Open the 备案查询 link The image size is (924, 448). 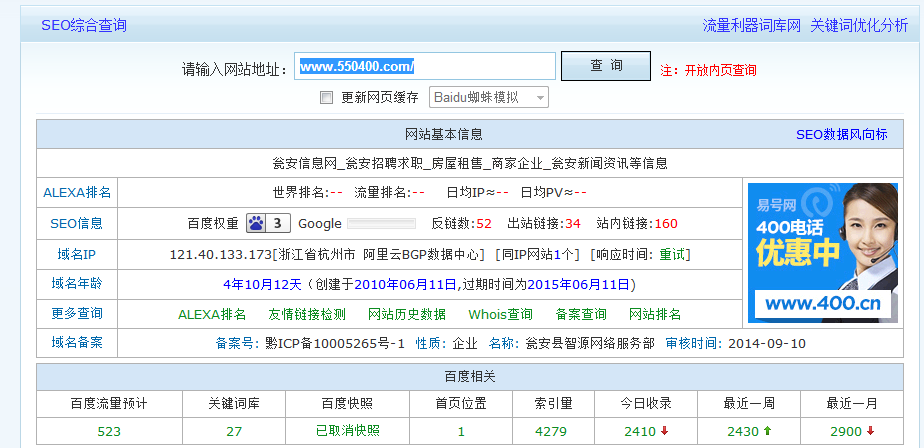click(581, 314)
